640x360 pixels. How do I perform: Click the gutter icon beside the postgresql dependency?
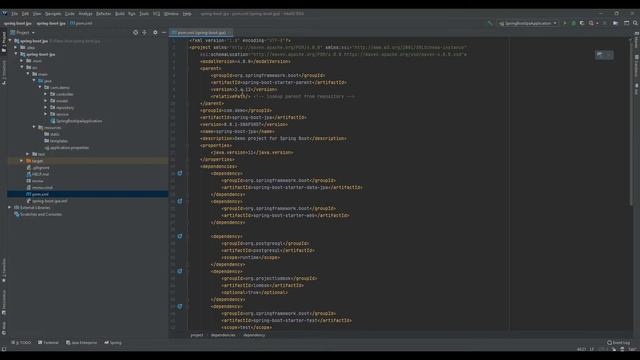coord(180,236)
